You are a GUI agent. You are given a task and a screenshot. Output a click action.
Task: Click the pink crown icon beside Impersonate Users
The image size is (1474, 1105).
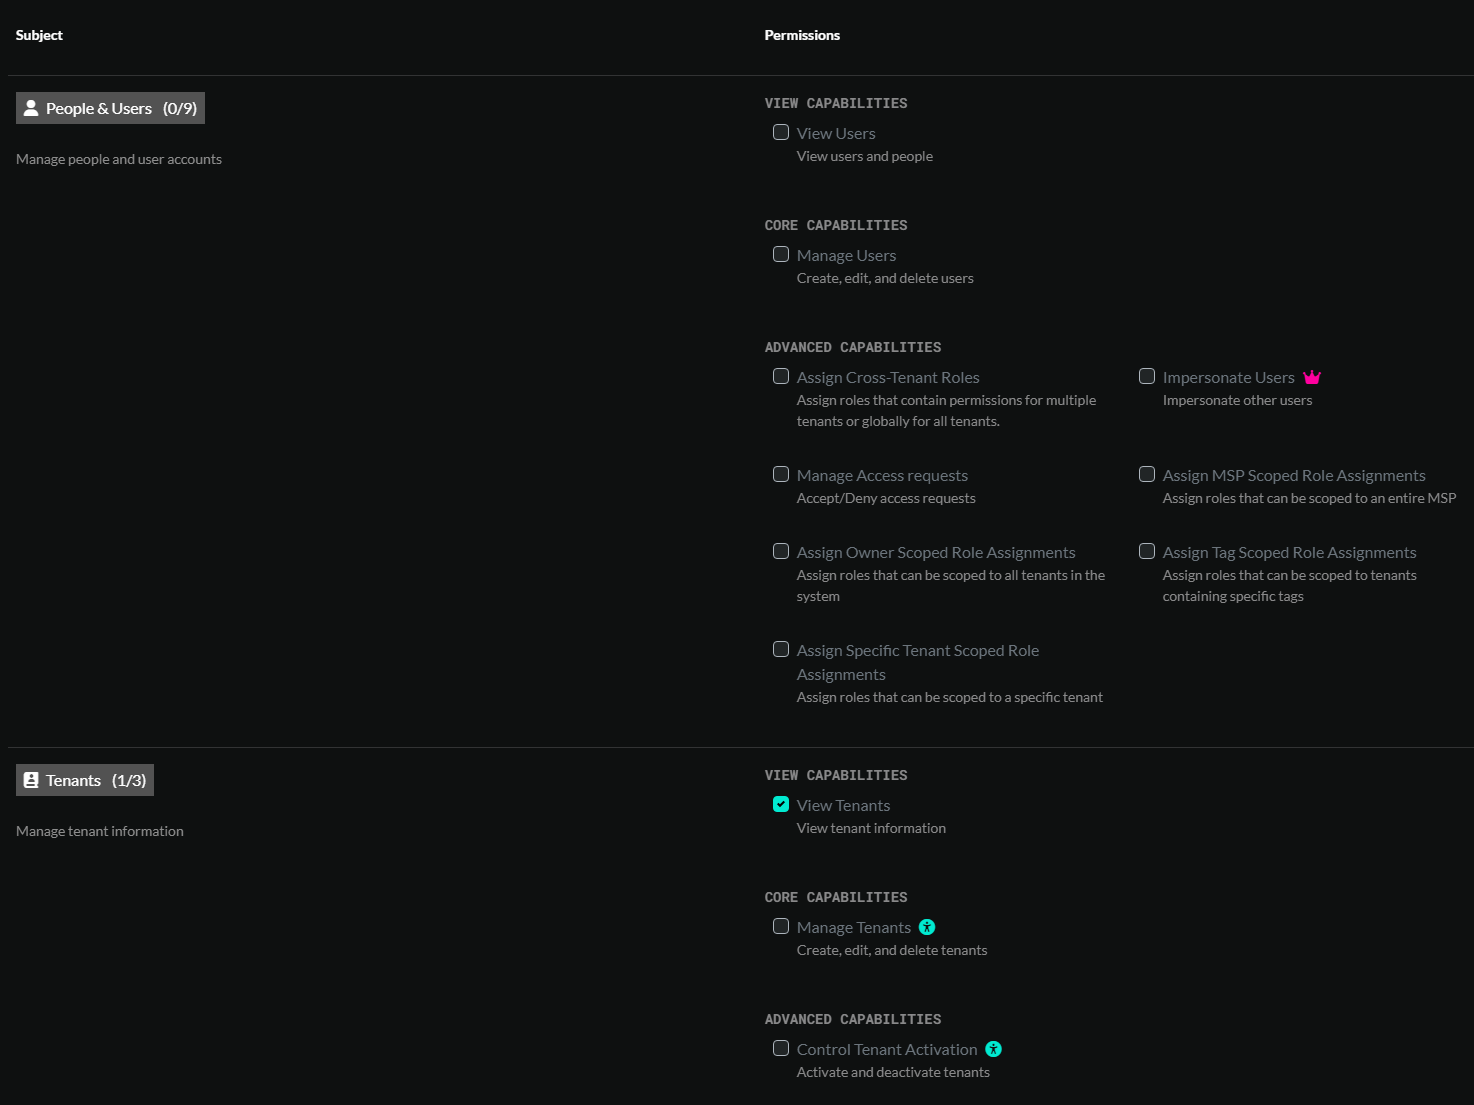1312,377
